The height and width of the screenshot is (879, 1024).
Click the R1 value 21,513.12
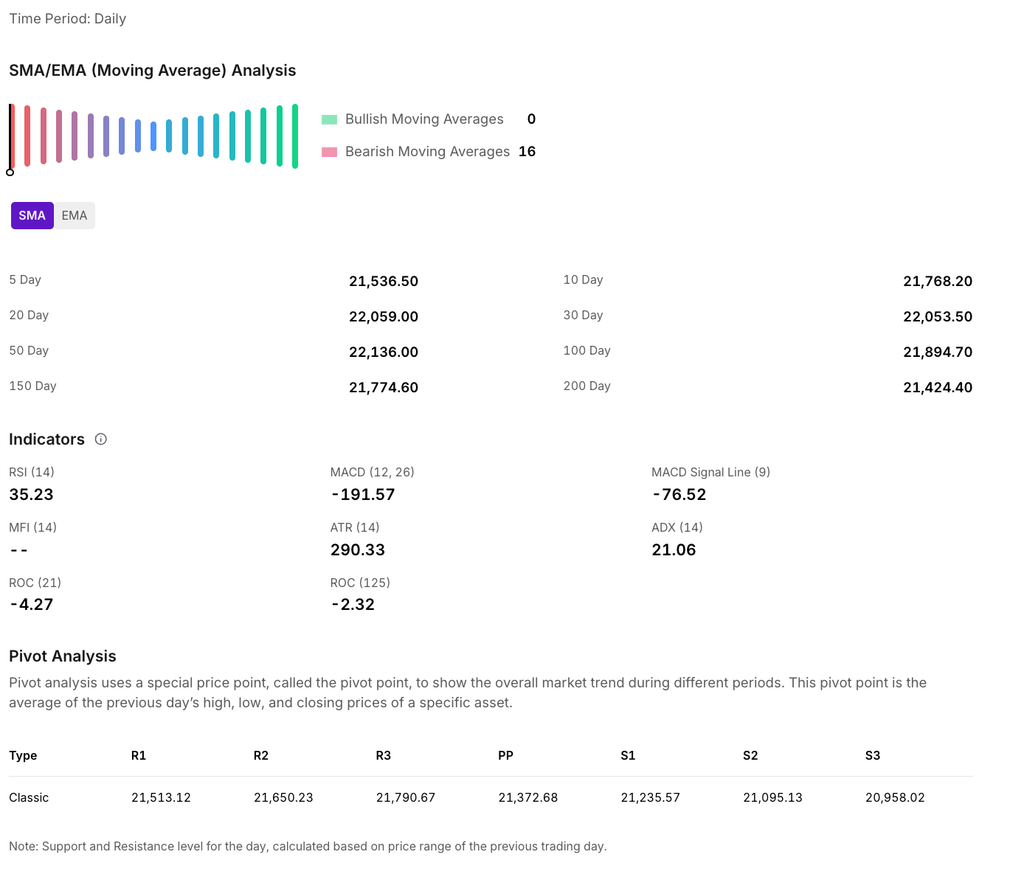pyautogui.click(x=160, y=798)
